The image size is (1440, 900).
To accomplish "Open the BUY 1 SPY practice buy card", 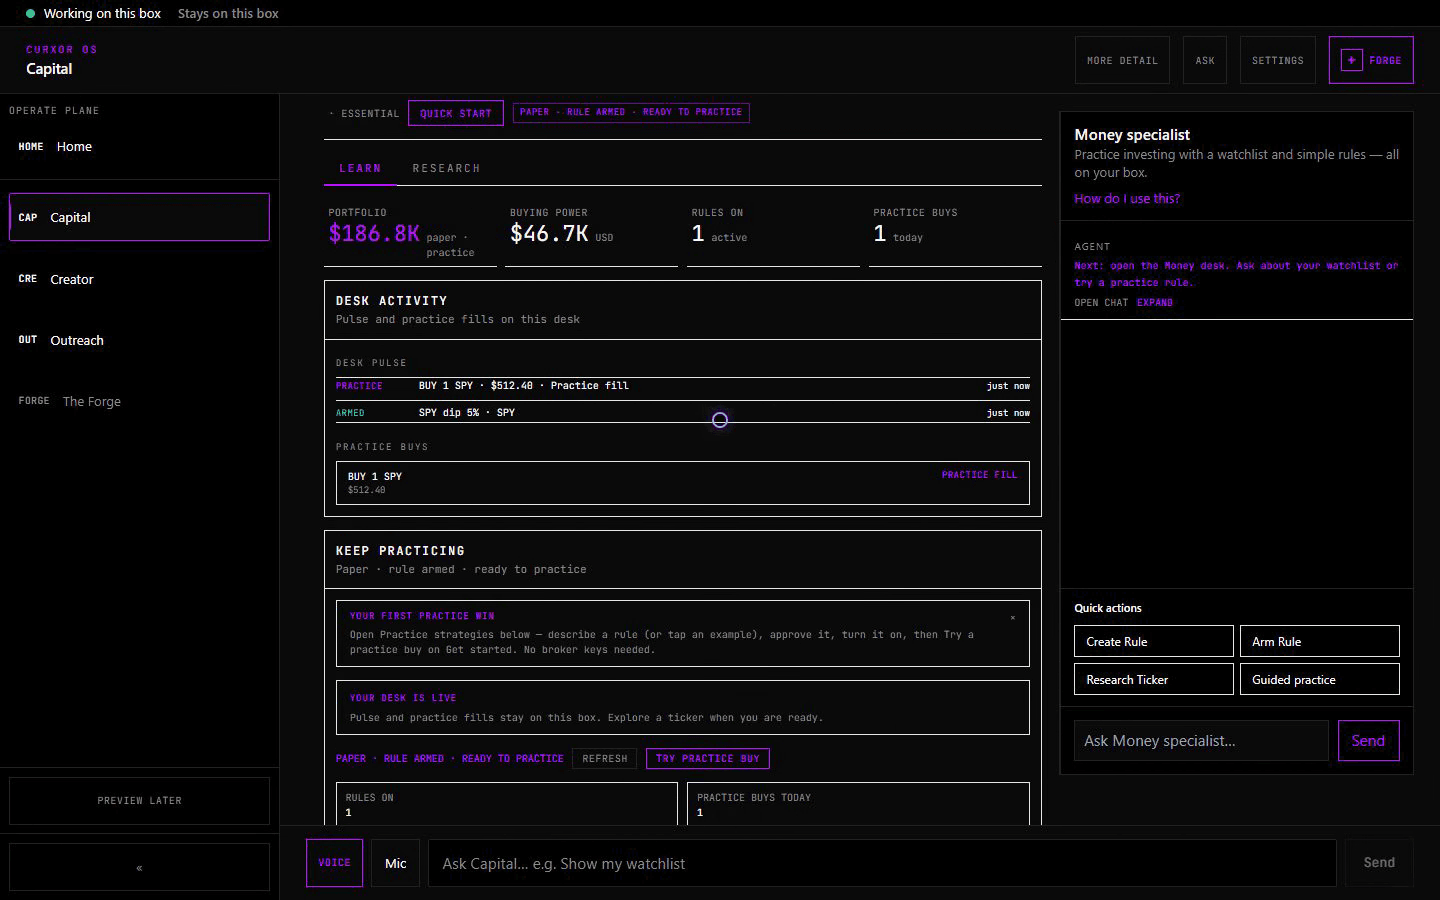I will 683,483.
